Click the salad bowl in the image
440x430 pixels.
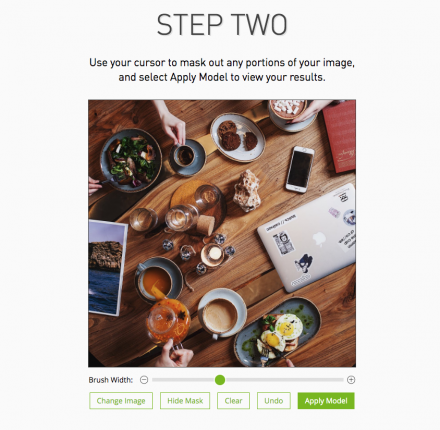coord(131,160)
